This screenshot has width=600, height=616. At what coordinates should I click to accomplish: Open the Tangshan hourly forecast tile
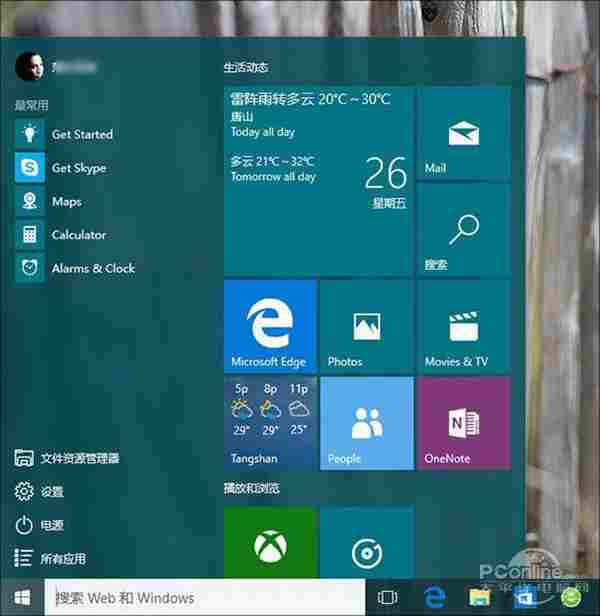click(269, 423)
